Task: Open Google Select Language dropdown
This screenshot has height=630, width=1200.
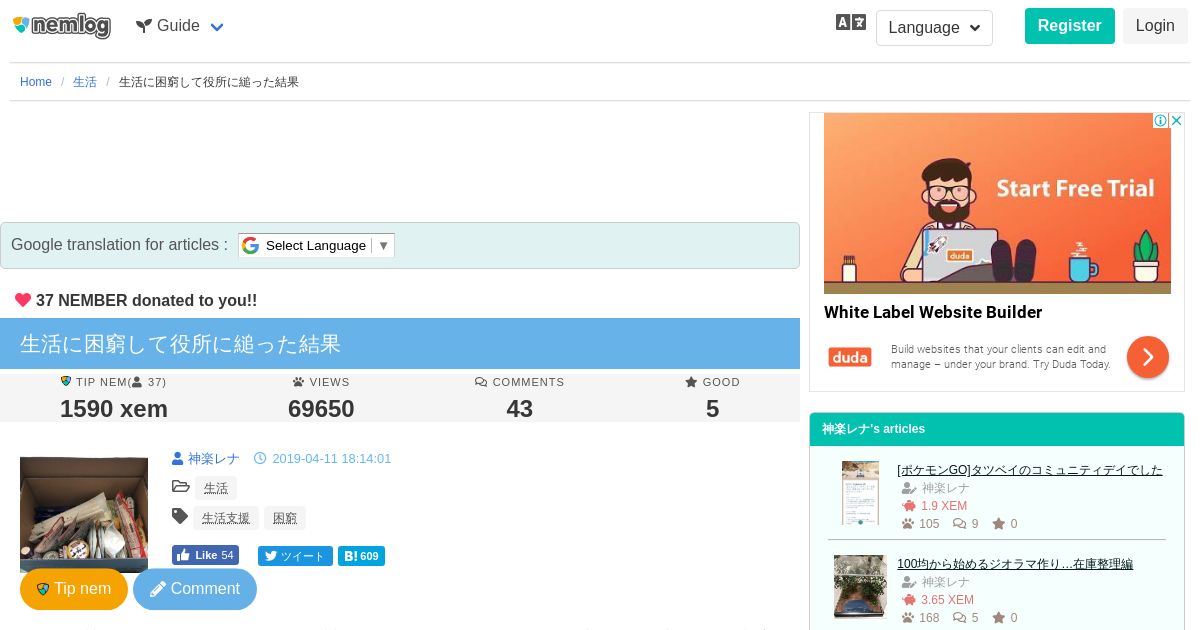Action: pyautogui.click(x=316, y=245)
